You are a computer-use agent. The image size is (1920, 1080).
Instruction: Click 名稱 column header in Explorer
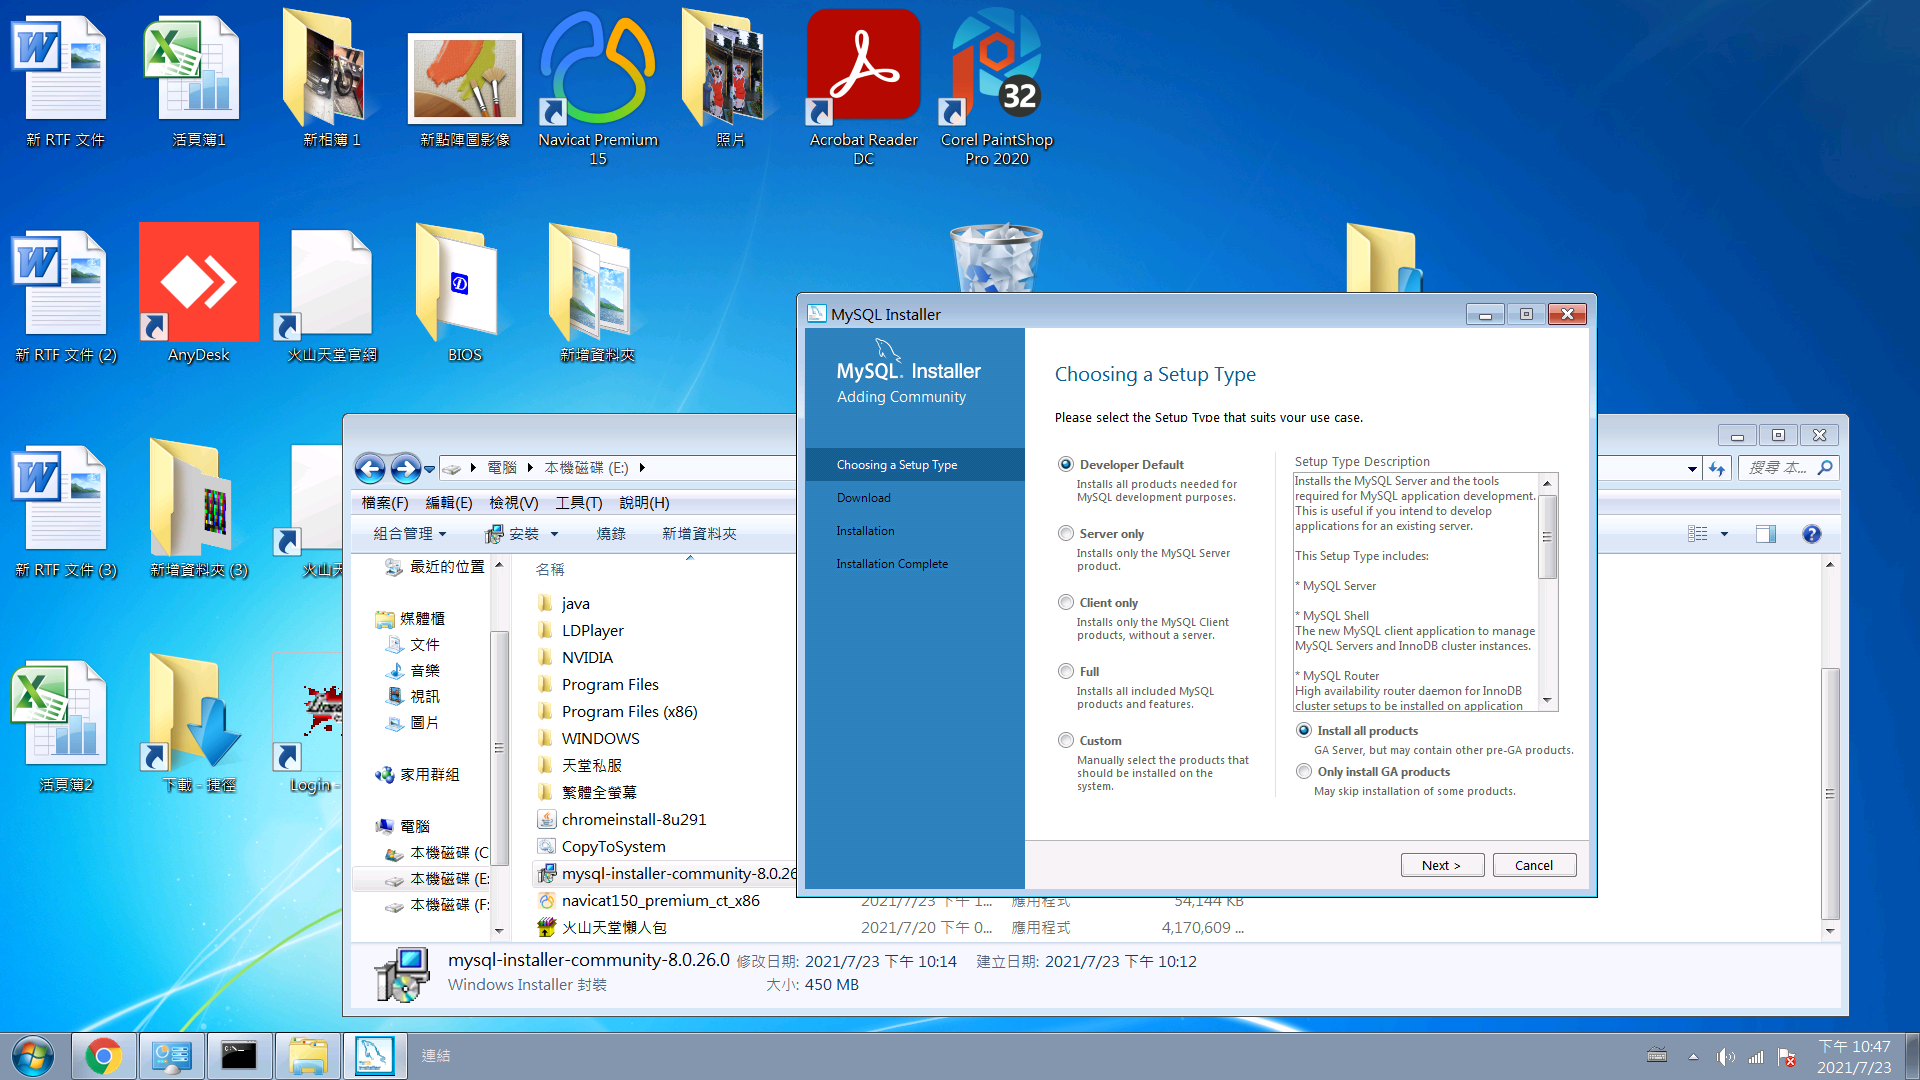pyautogui.click(x=550, y=569)
